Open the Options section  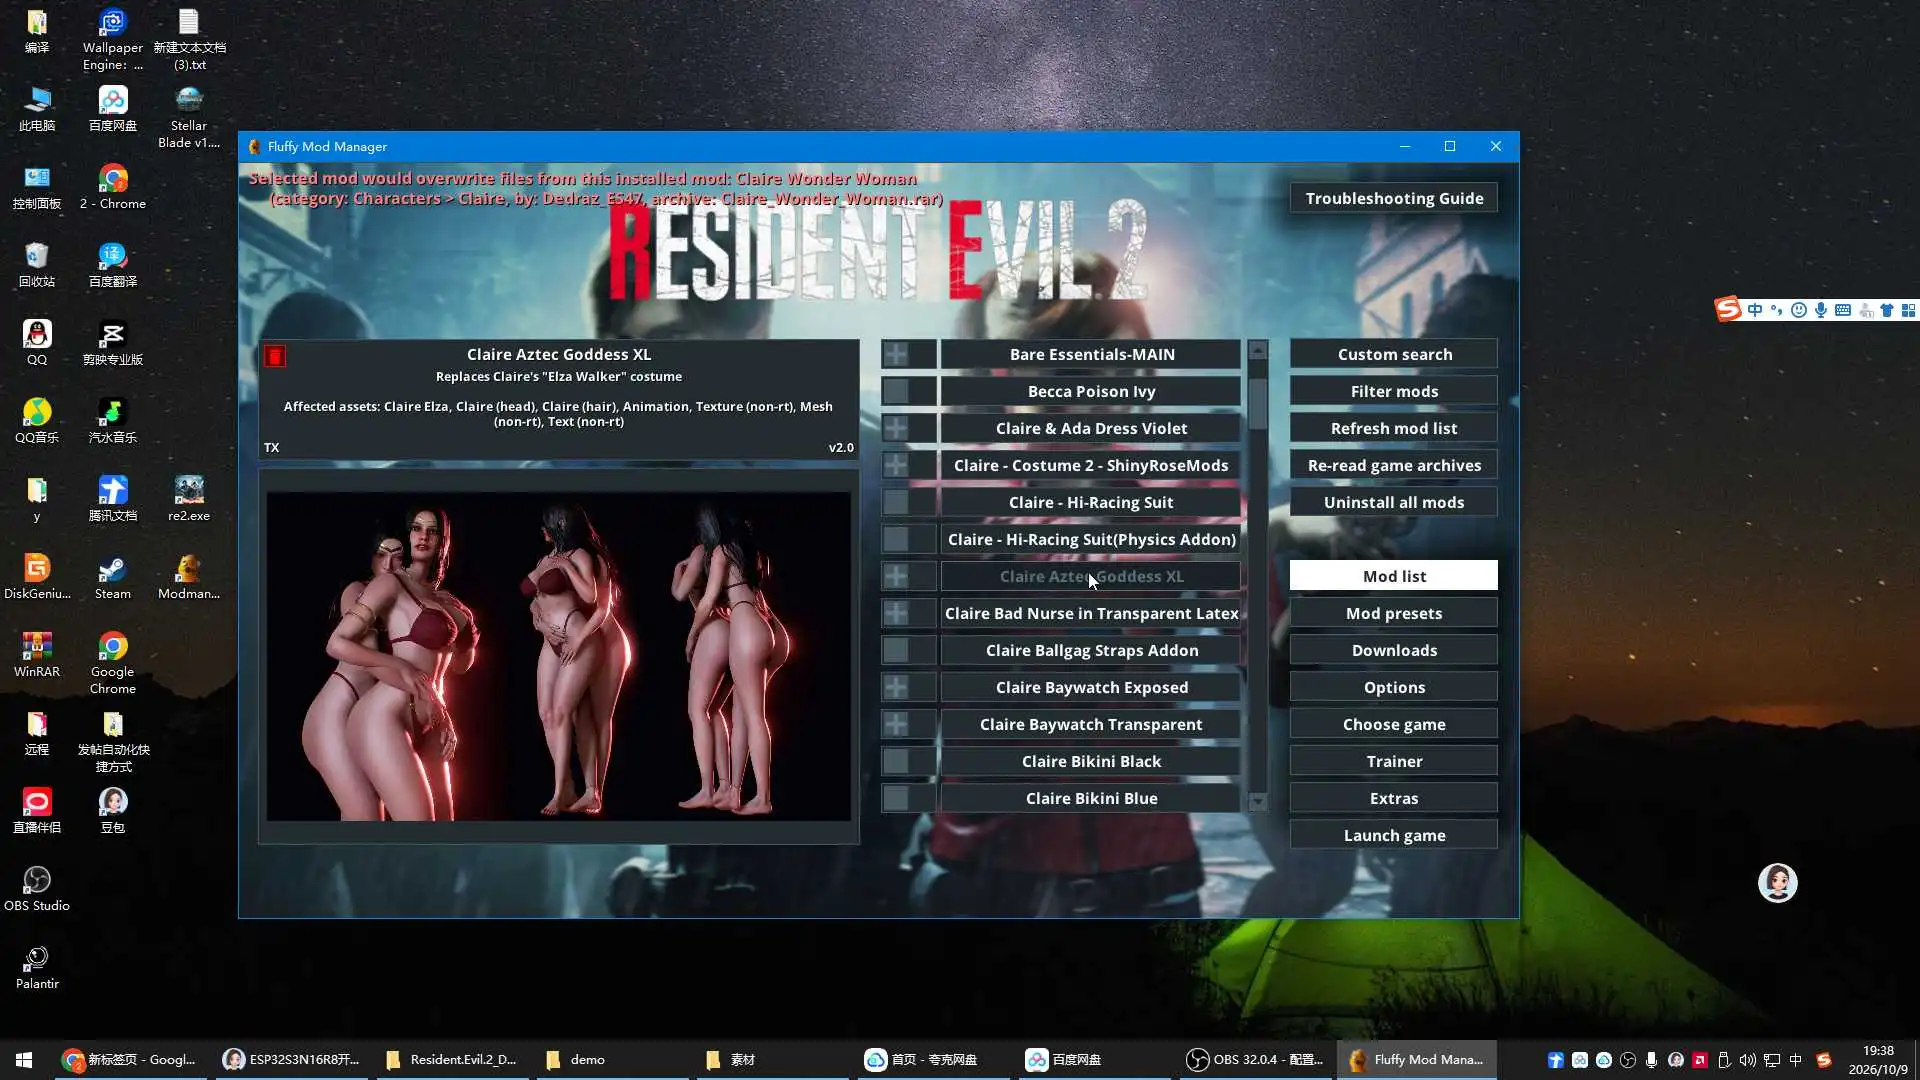(1394, 687)
